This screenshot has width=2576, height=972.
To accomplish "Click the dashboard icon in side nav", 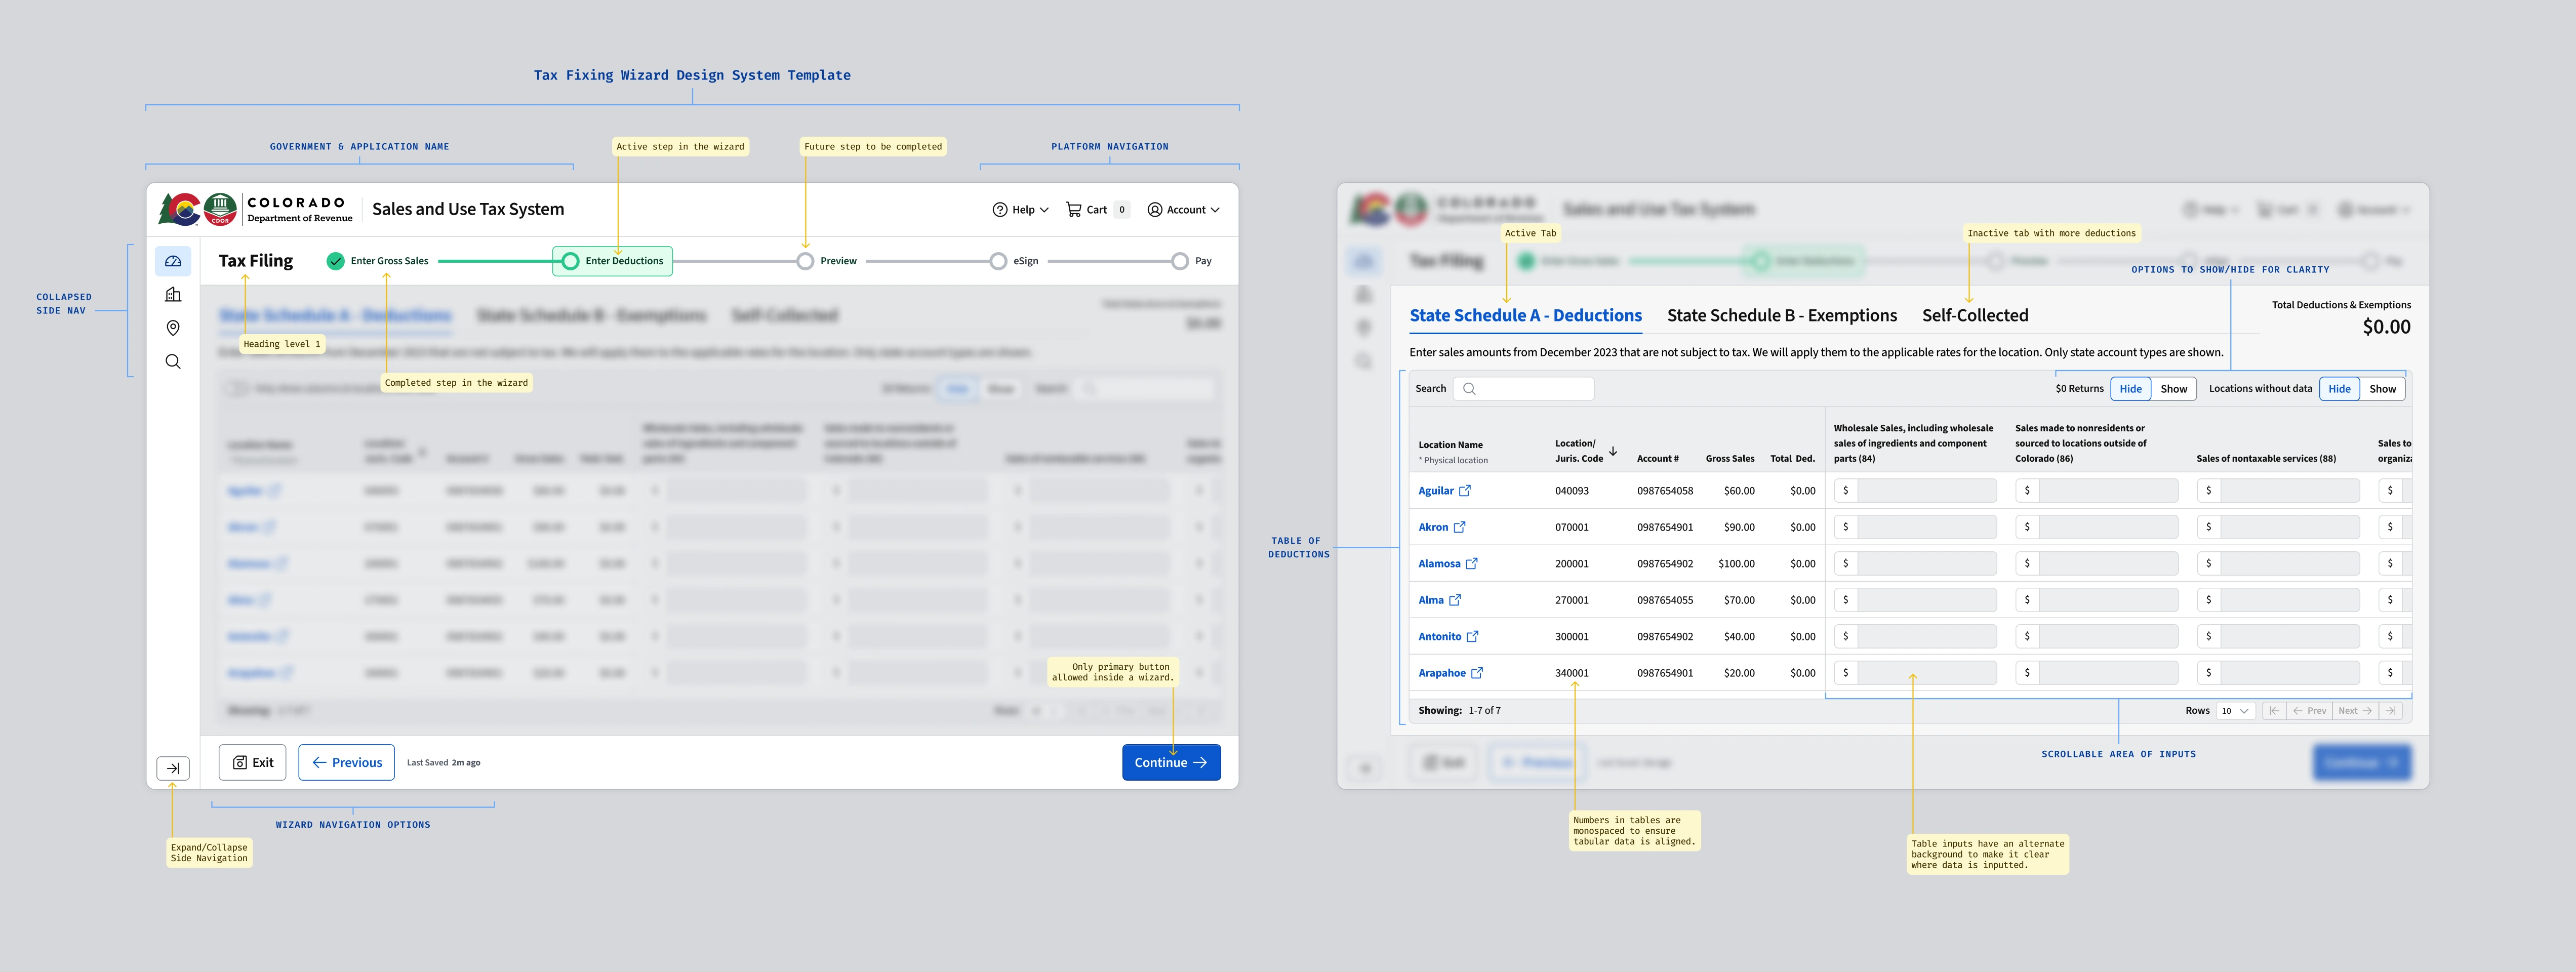I will pos(173,261).
